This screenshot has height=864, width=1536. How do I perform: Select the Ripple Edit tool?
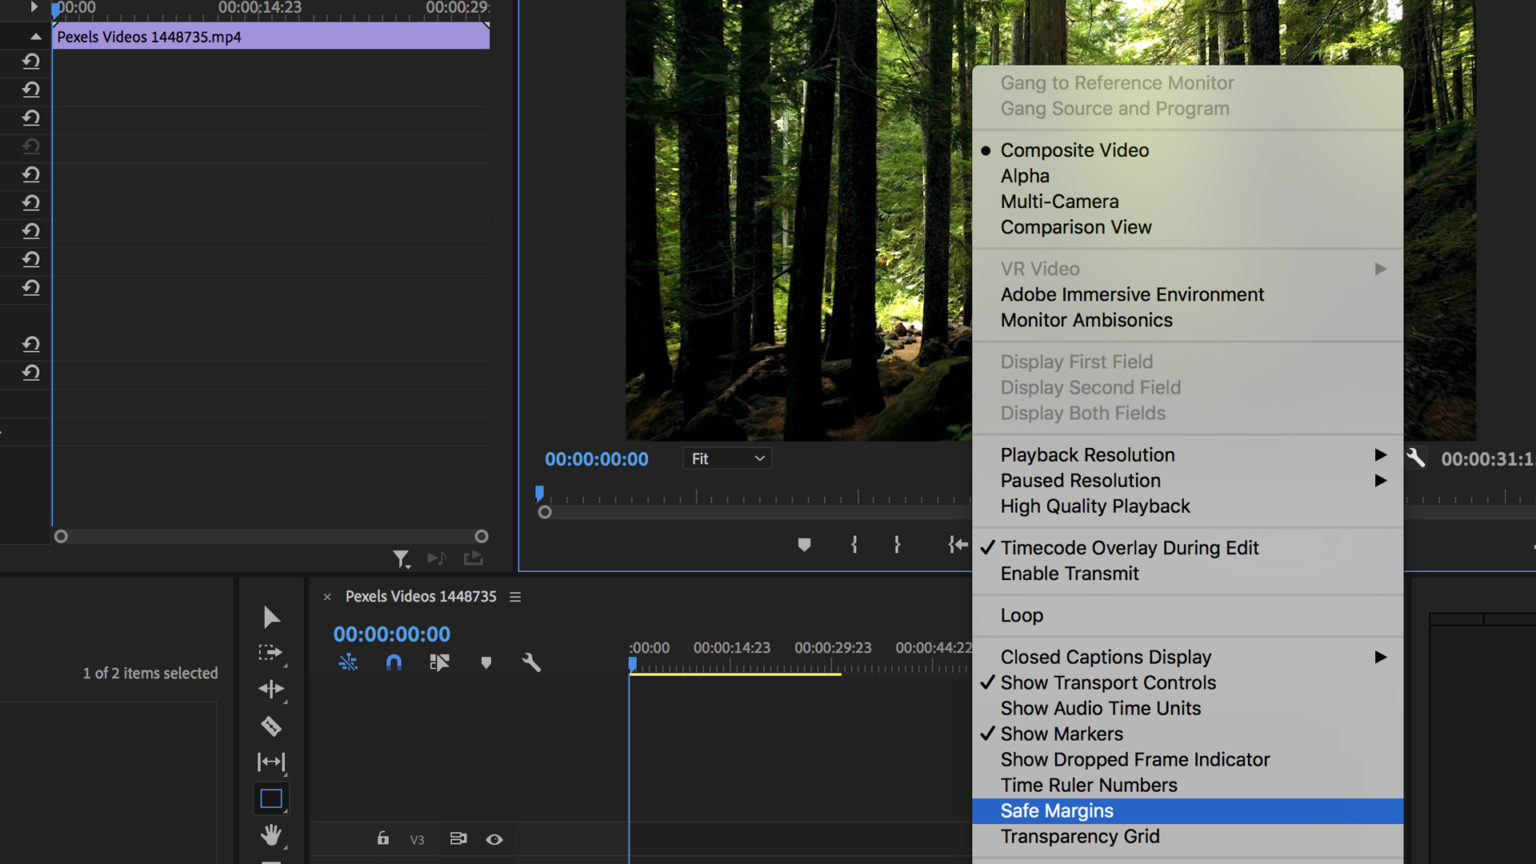270,689
